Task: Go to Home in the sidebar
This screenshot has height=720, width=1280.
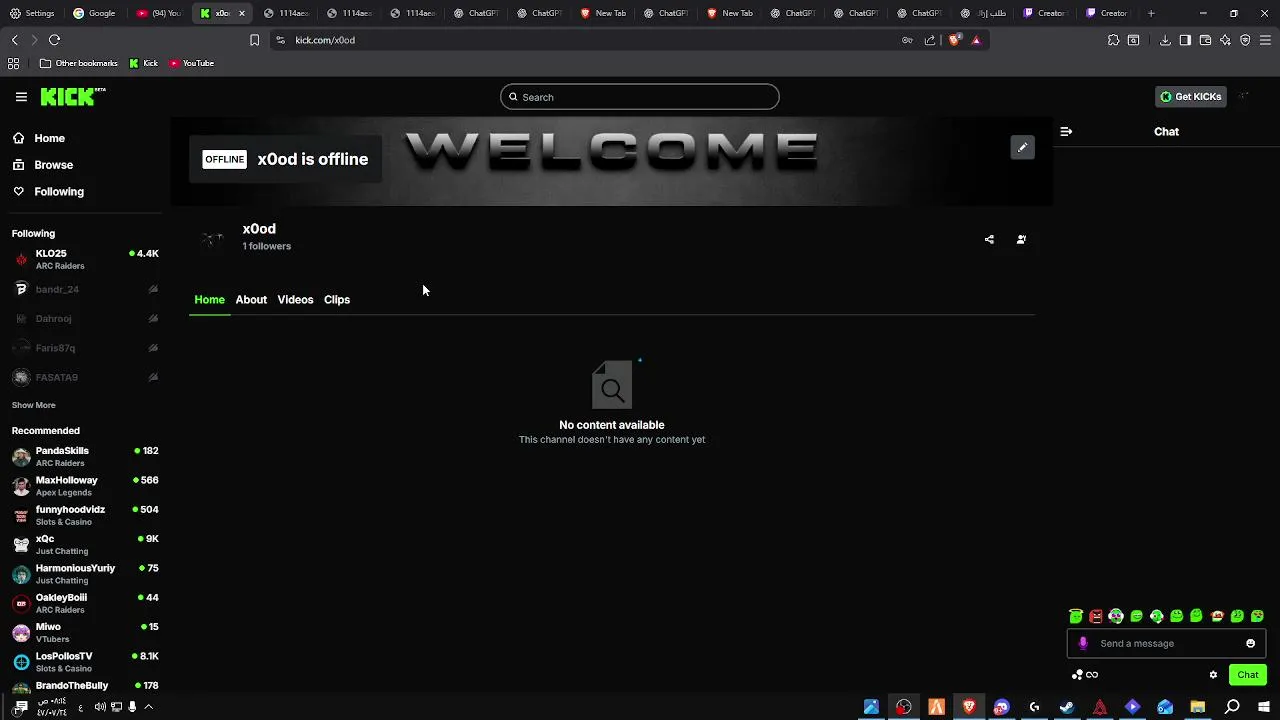Action: [49, 138]
